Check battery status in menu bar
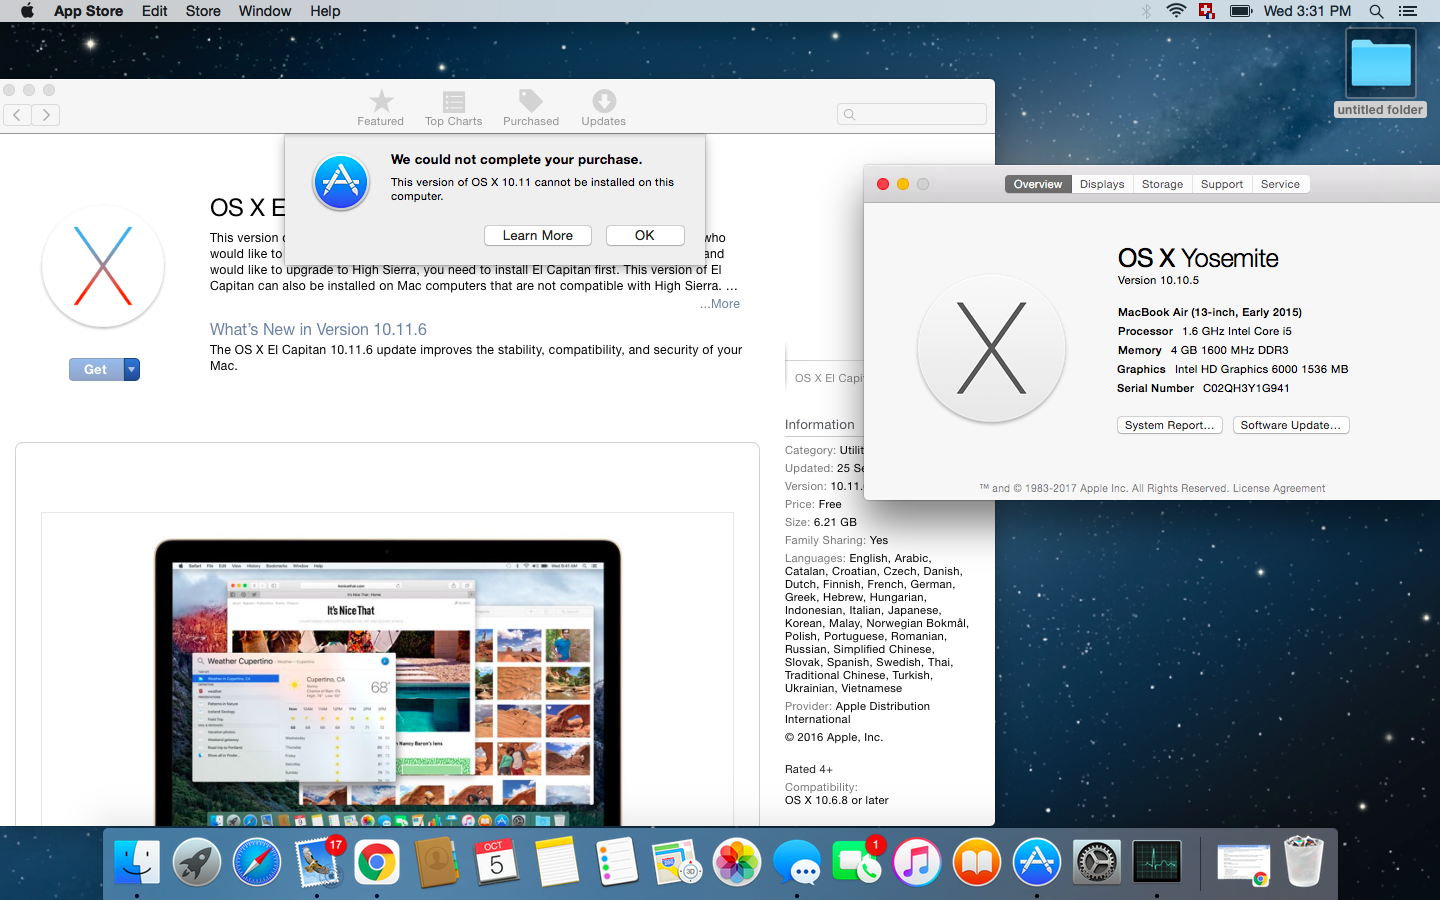1440x900 pixels. 1241,11
